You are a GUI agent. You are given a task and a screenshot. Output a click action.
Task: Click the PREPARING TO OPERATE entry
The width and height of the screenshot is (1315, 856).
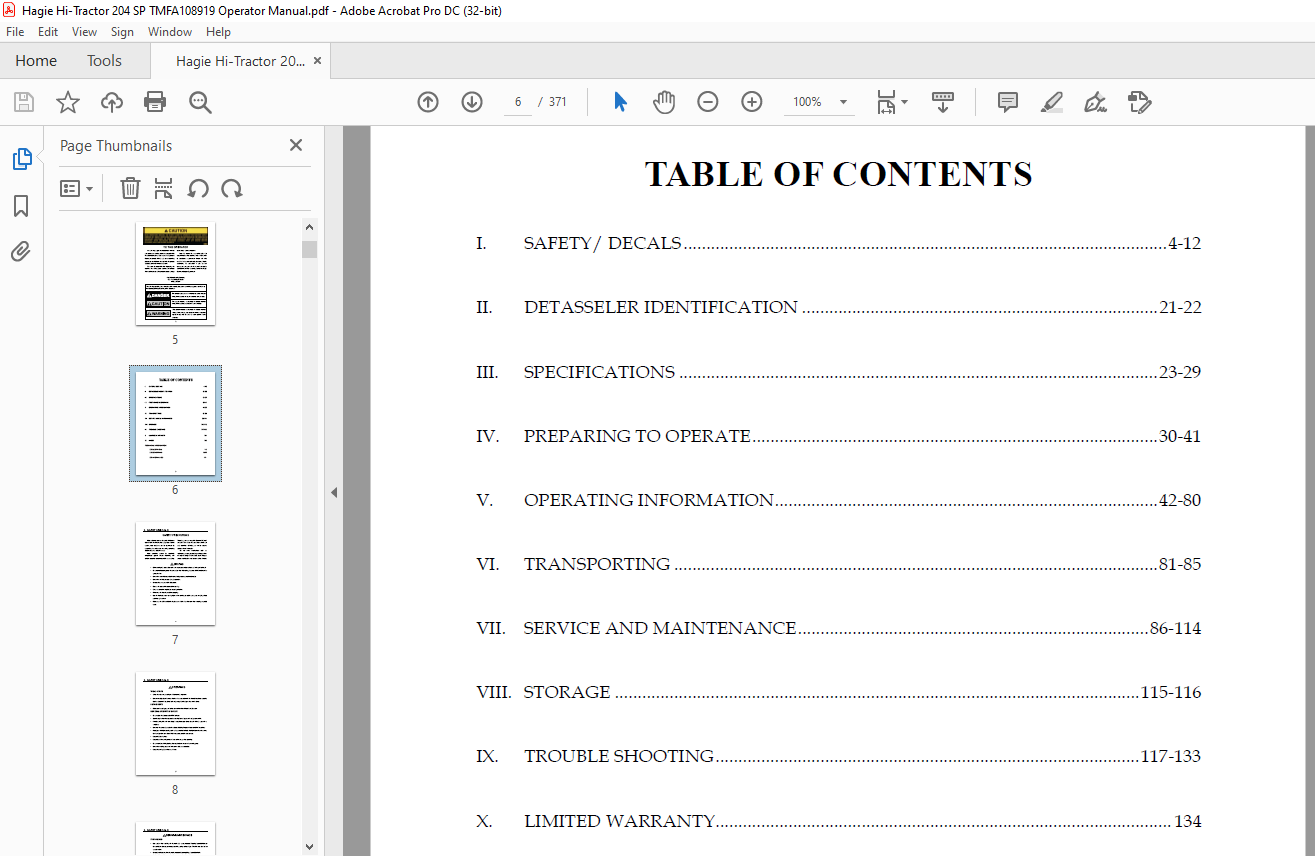[x=838, y=436]
